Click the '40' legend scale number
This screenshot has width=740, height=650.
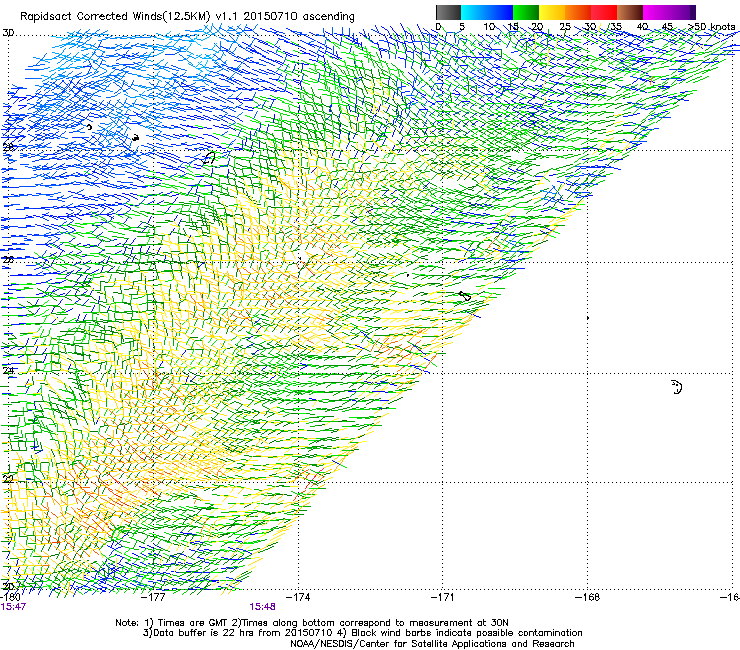[x=642, y=27]
